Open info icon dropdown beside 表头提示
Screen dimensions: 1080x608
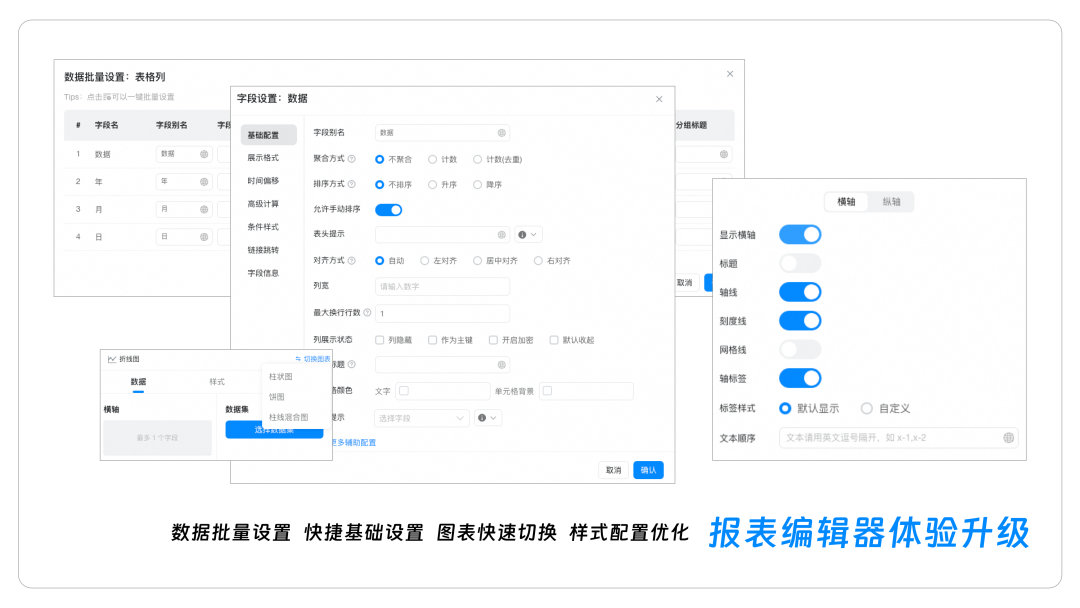pyautogui.click(x=527, y=235)
